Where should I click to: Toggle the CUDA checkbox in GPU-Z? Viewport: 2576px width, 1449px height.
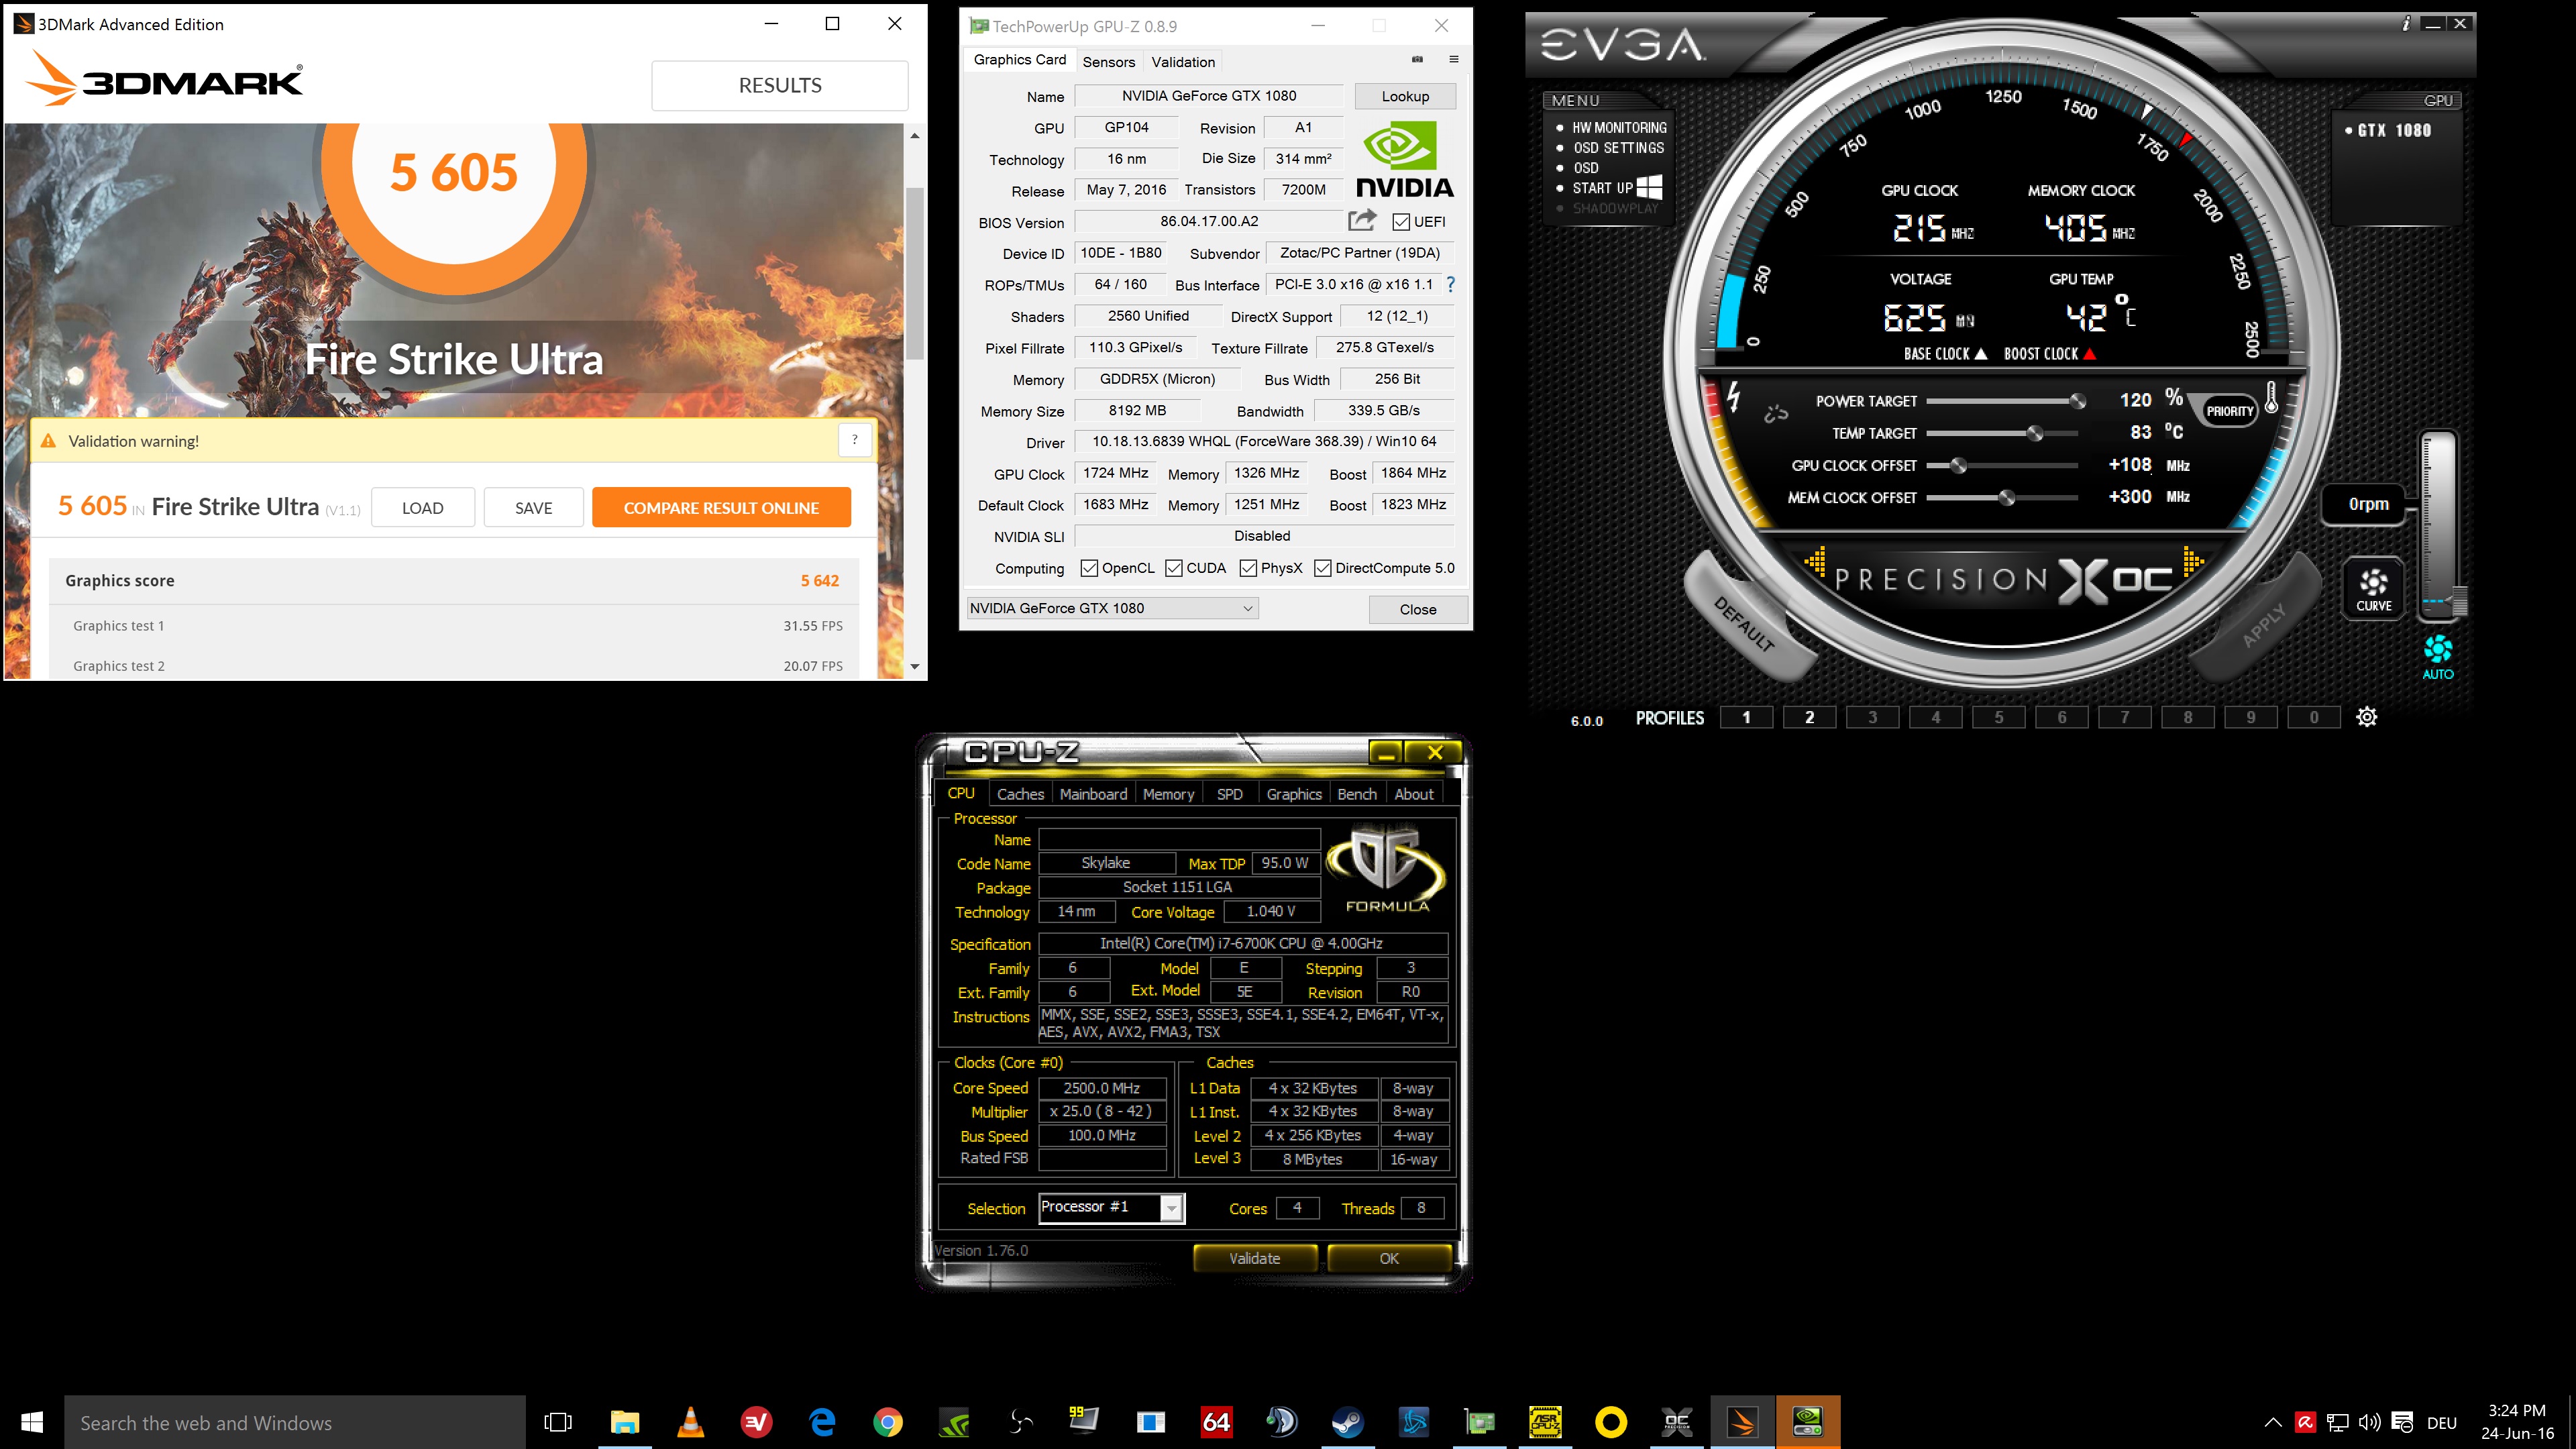pos(1174,568)
